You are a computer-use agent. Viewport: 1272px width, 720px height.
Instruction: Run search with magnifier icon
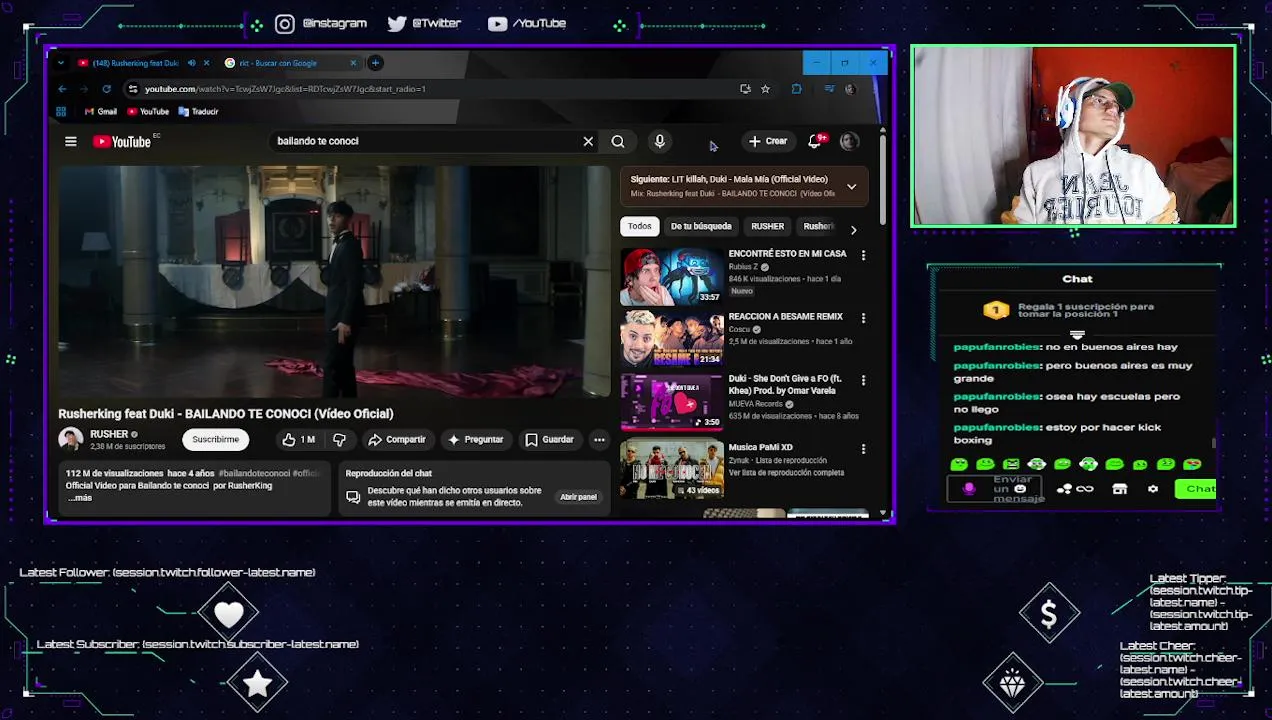click(618, 142)
